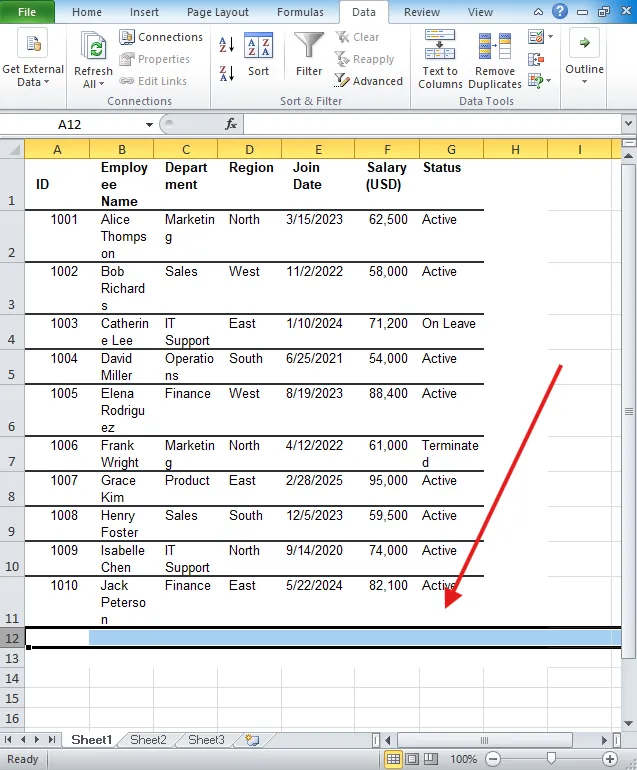The width and height of the screenshot is (637, 770).
Task: Open the Sort dialog button
Action: coord(258,55)
